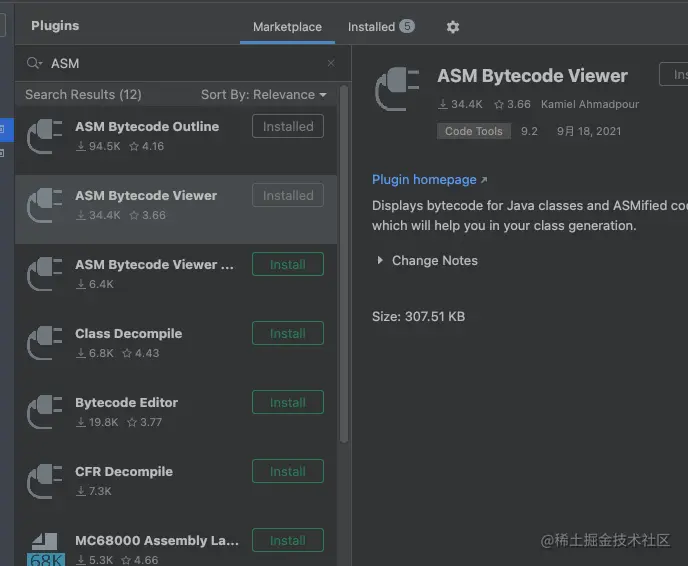Click the search magnifier history icon
The height and width of the screenshot is (566, 688).
click(34, 63)
